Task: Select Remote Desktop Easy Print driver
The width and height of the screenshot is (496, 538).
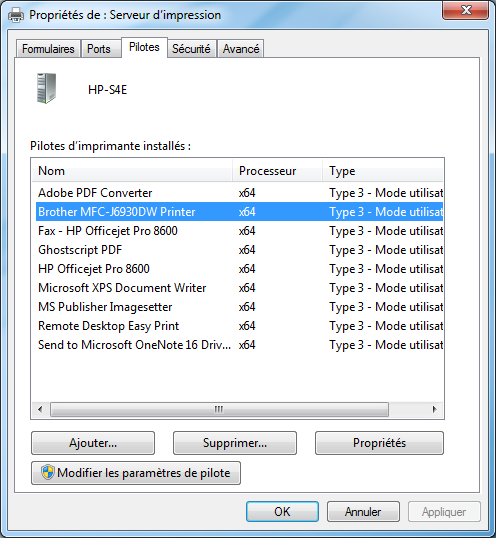Action: pos(239,326)
